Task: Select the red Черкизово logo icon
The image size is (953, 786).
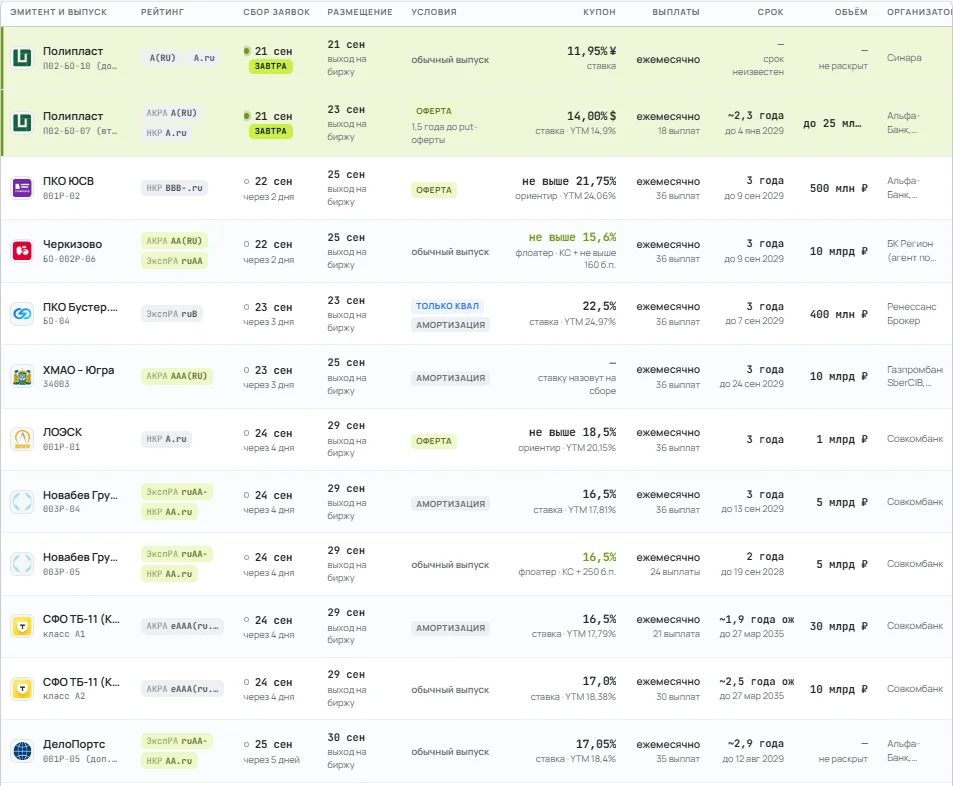Action: pyautogui.click(x=22, y=250)
